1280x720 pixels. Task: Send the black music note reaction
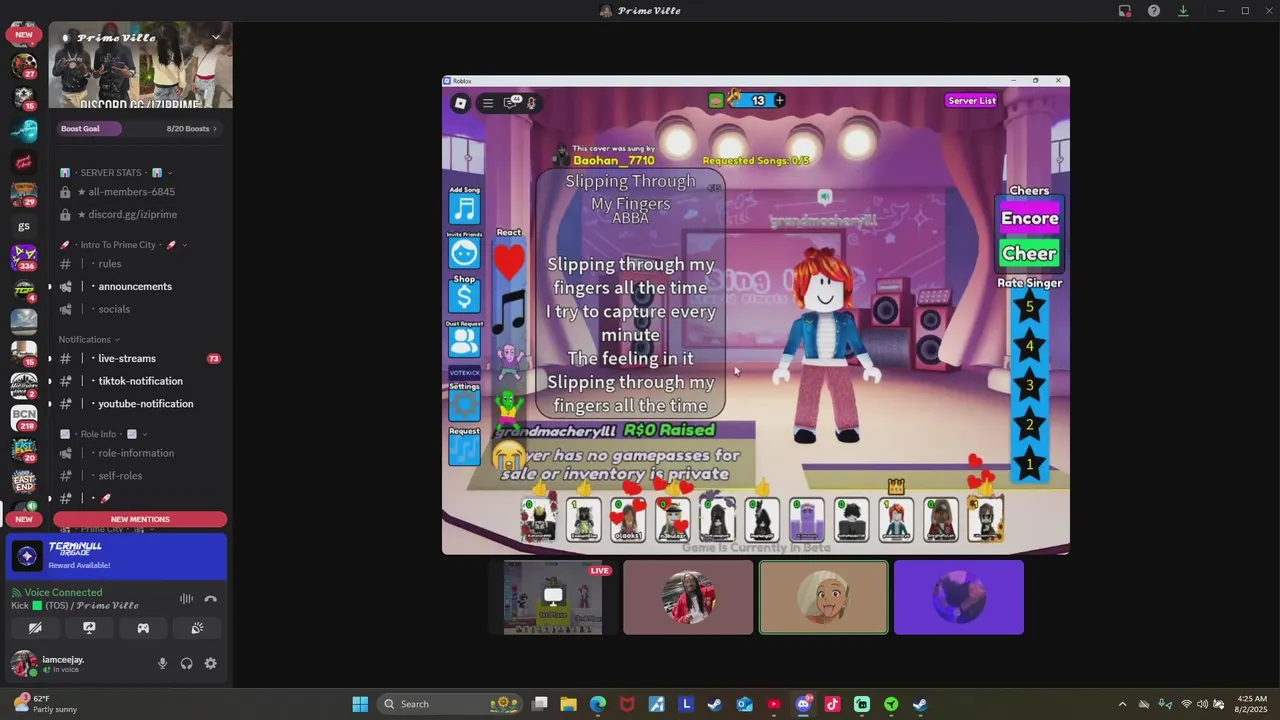pyautogui.click(x=509, y=313)
